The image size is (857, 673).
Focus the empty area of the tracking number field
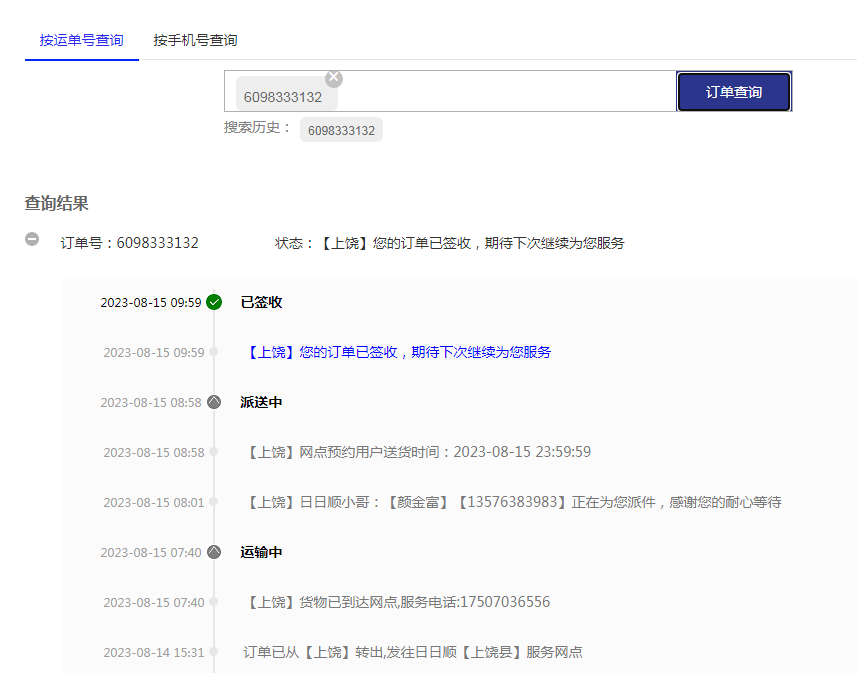tap(505, 92)
